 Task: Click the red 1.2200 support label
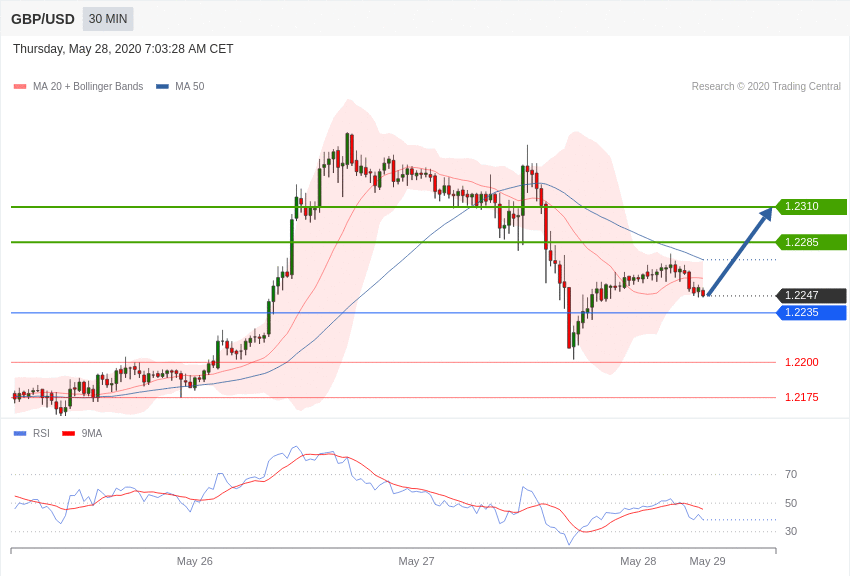[x=802, y=362]
